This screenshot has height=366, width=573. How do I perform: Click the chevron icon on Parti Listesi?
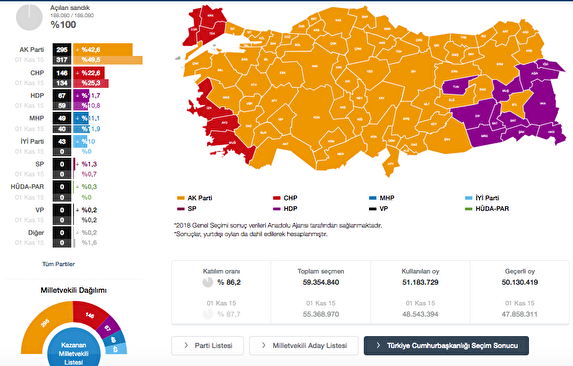[186, 346]
